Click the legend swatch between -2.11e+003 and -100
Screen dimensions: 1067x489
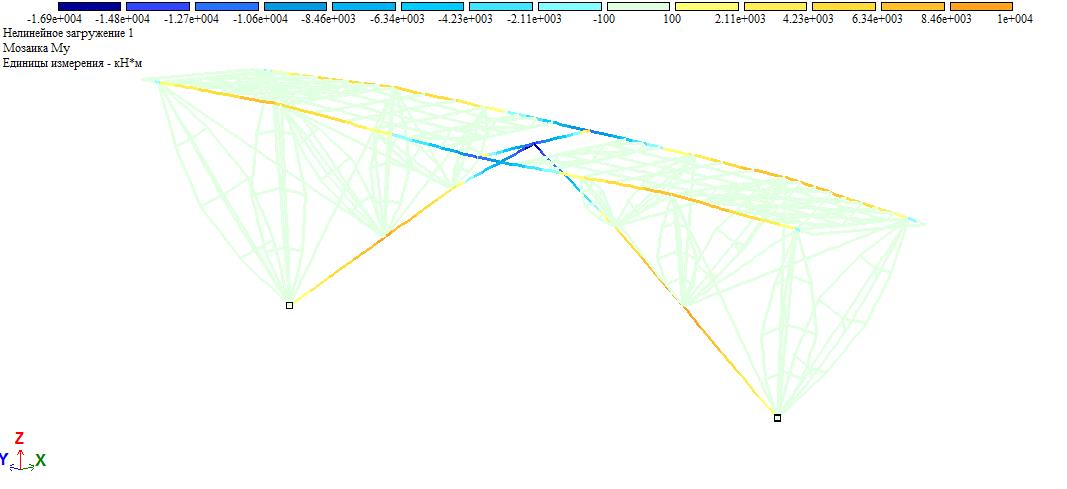569,6
